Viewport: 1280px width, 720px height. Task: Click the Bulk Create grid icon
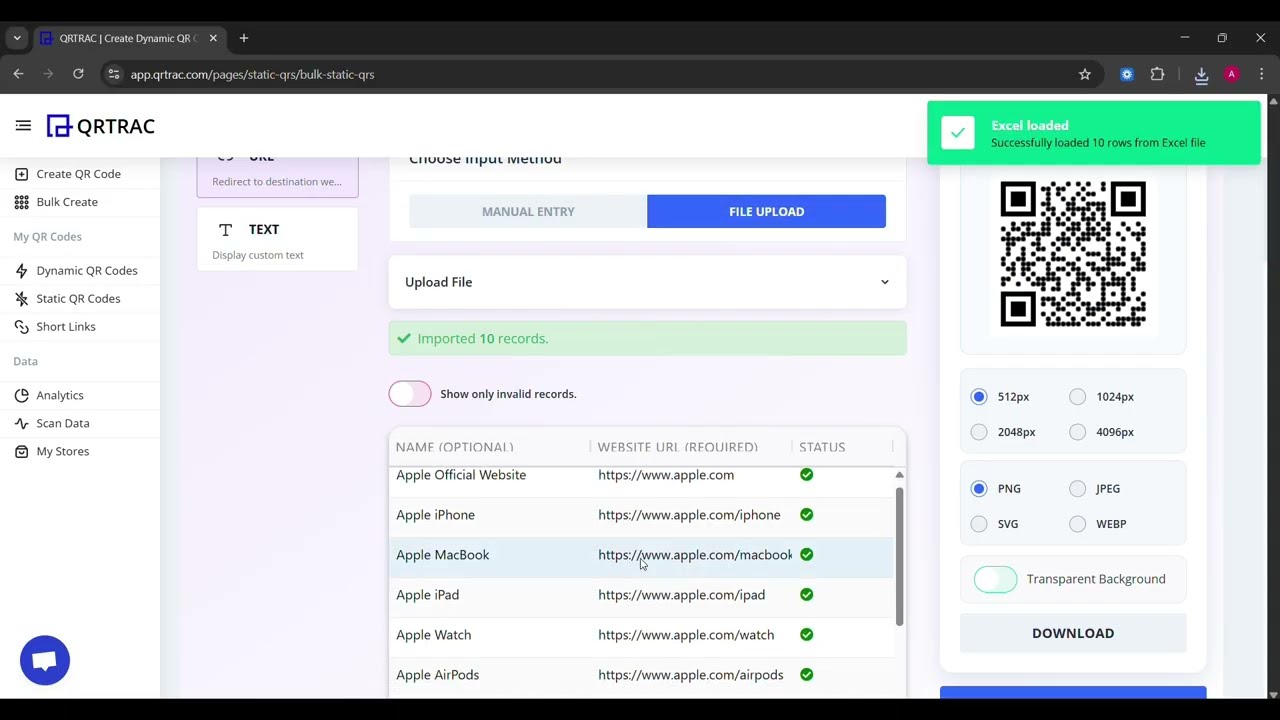point(21,202)
